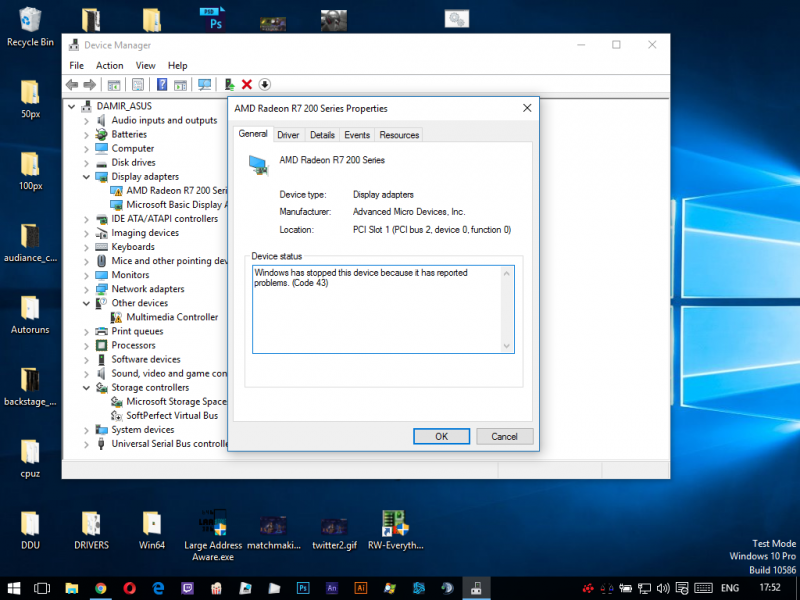
Task: Expand the Disk drives category
Action: 86,163
